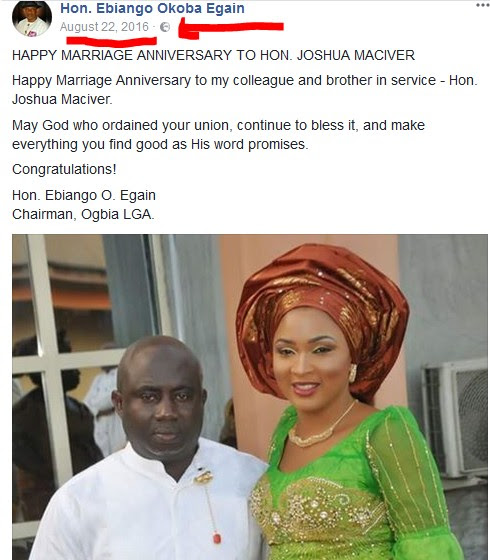Click the gold necklace in the photo
490x560 pixels.
tap(320, 429)
